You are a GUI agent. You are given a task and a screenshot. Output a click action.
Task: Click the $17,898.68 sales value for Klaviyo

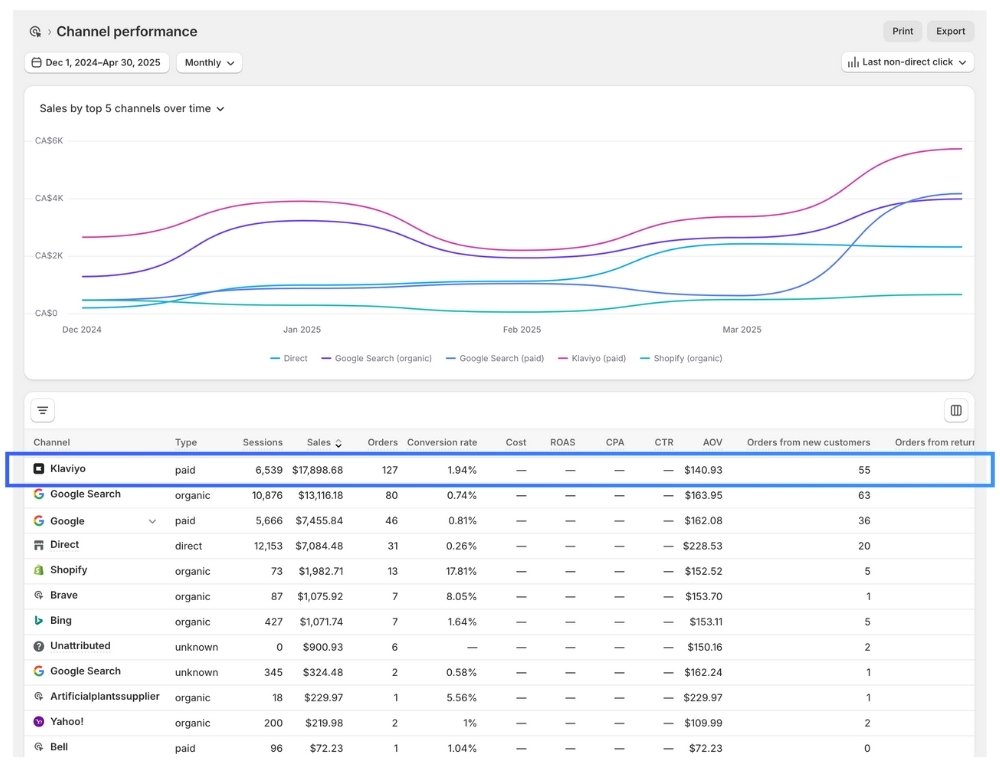click(318, 470)
